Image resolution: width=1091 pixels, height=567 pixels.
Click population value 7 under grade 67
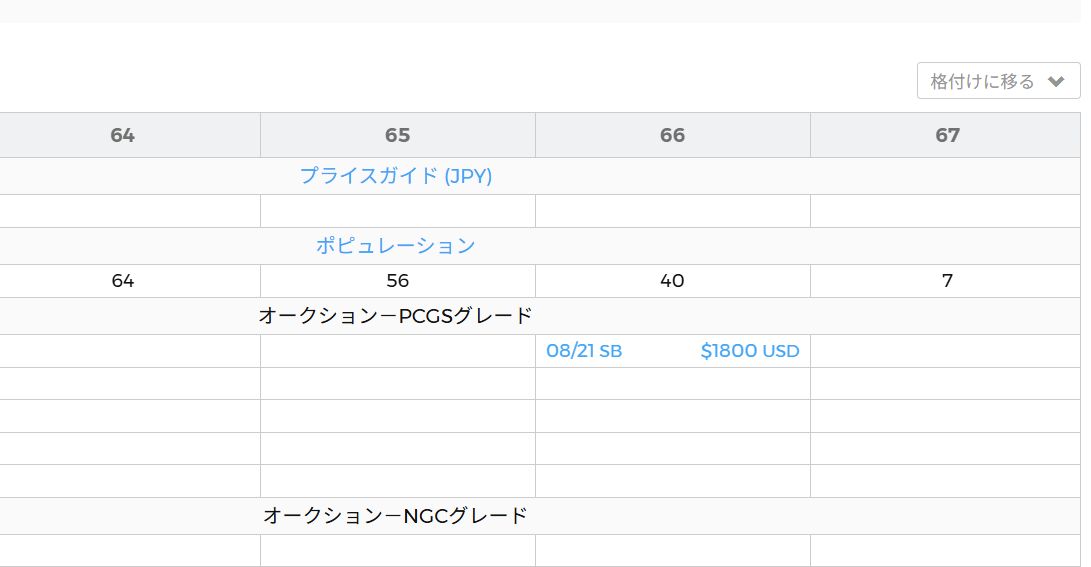tap(947, 281)
